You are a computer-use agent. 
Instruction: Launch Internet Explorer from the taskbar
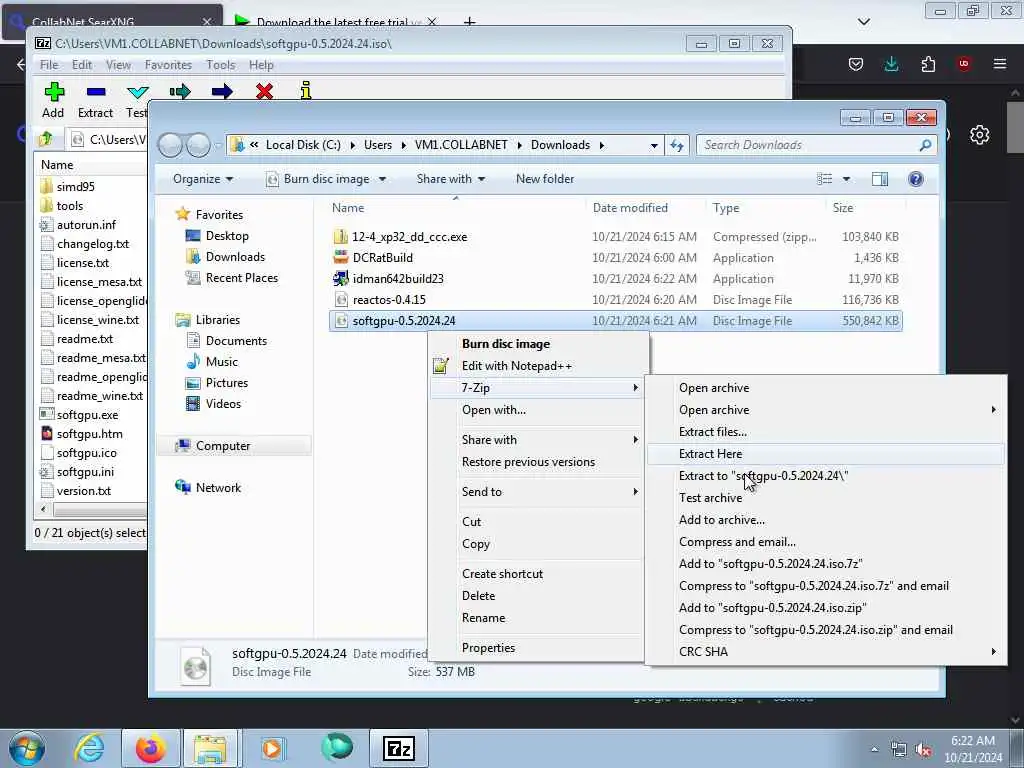tap(89, 748)
